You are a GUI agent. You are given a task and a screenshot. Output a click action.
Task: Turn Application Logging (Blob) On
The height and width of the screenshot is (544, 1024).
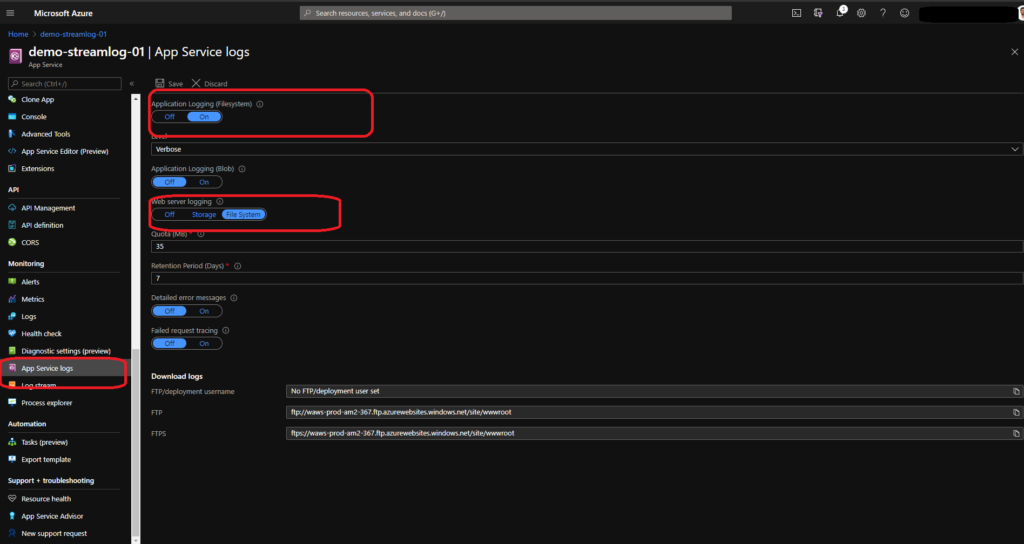(204, 182)
